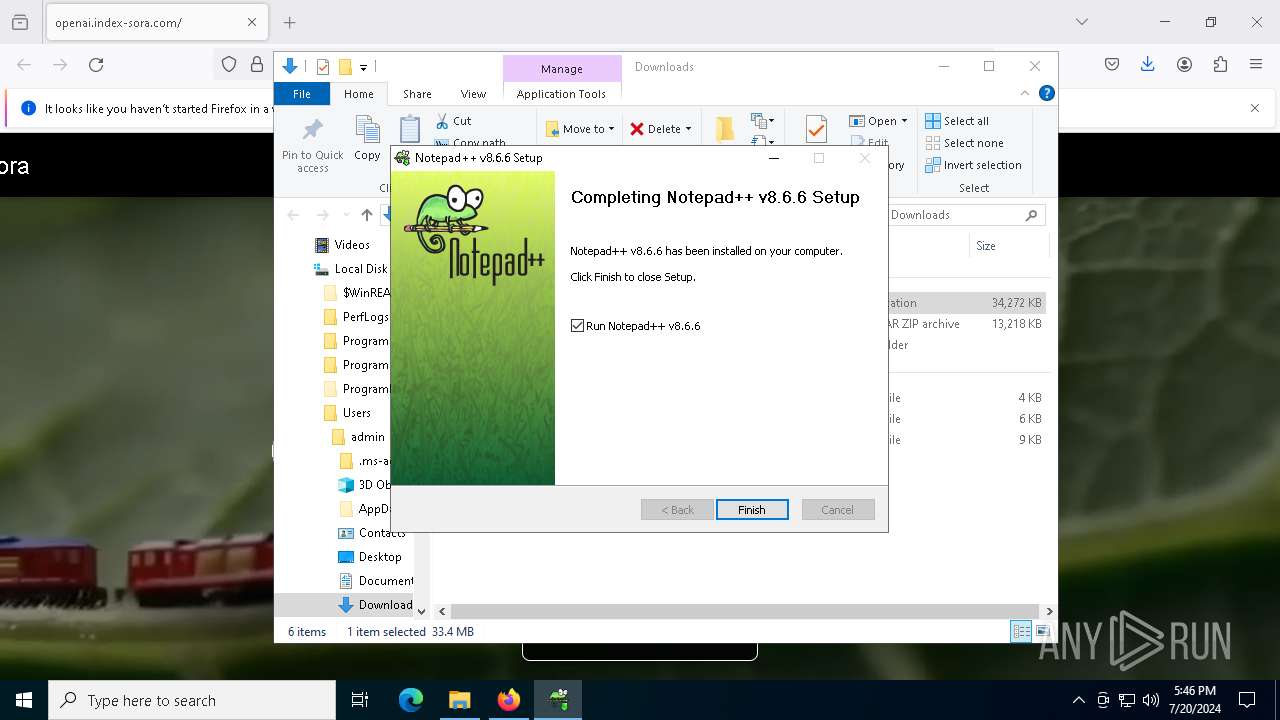1280x720 pixels.
Task: Show hidden system tray icons chevron
Action: (1078, 700)
